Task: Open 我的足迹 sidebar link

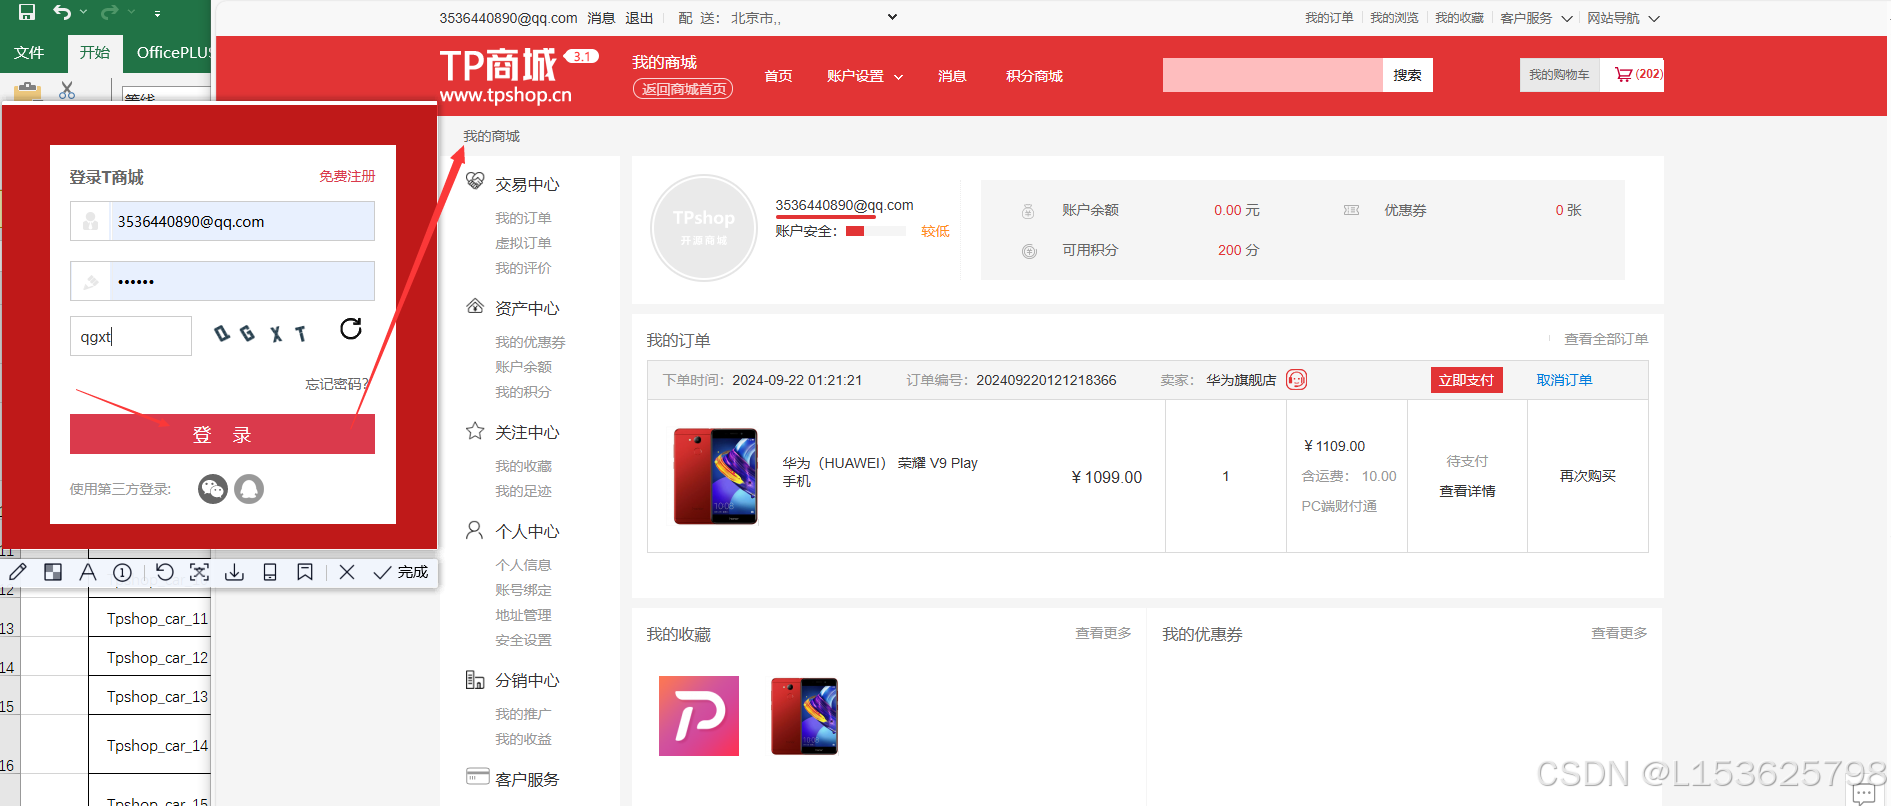Action: pos(523,491)
